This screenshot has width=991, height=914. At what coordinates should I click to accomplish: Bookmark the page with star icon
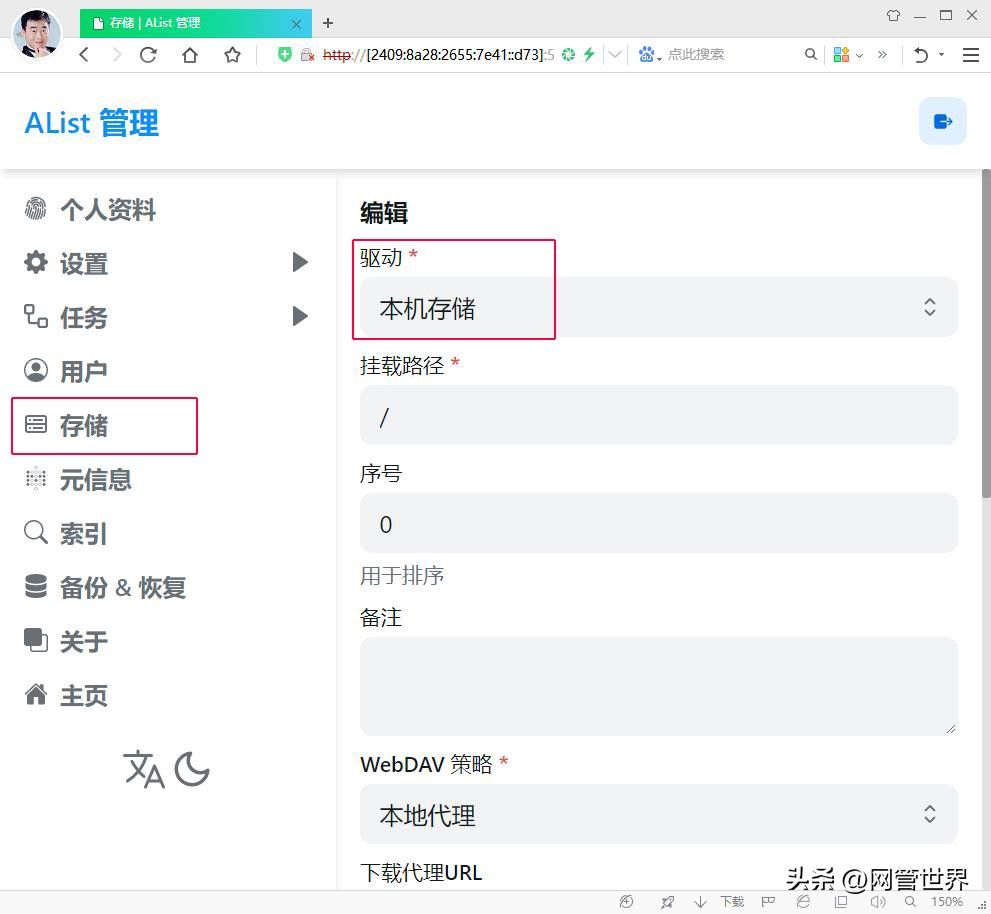point(233,55)
